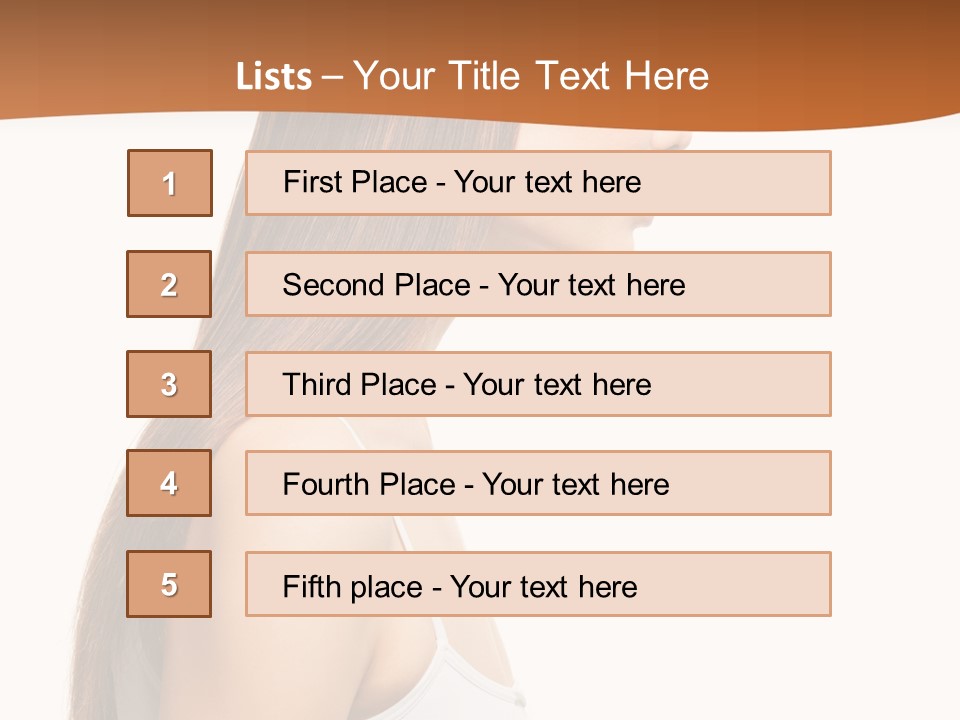Screen dimensions: 960x720
Task: Click the Fourth Place text bar
Action: tap(538, 484)
